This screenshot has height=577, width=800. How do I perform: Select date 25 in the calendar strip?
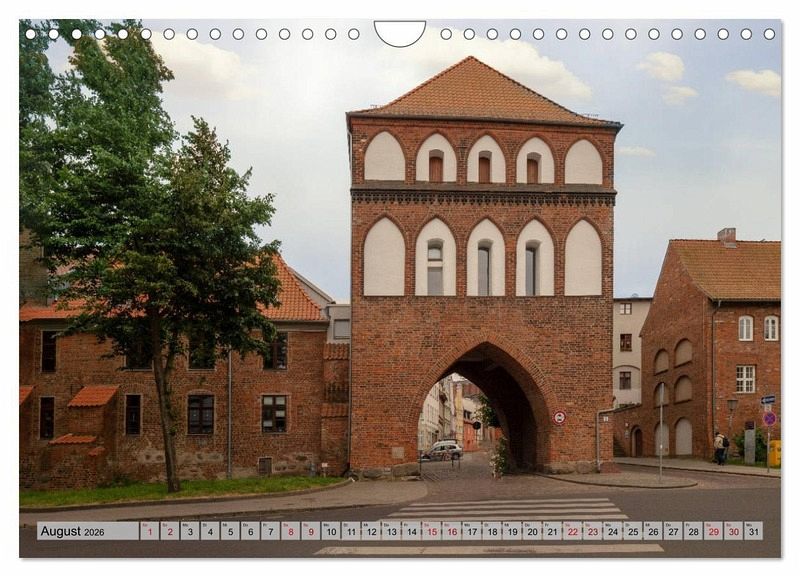[x=633, y=531]
